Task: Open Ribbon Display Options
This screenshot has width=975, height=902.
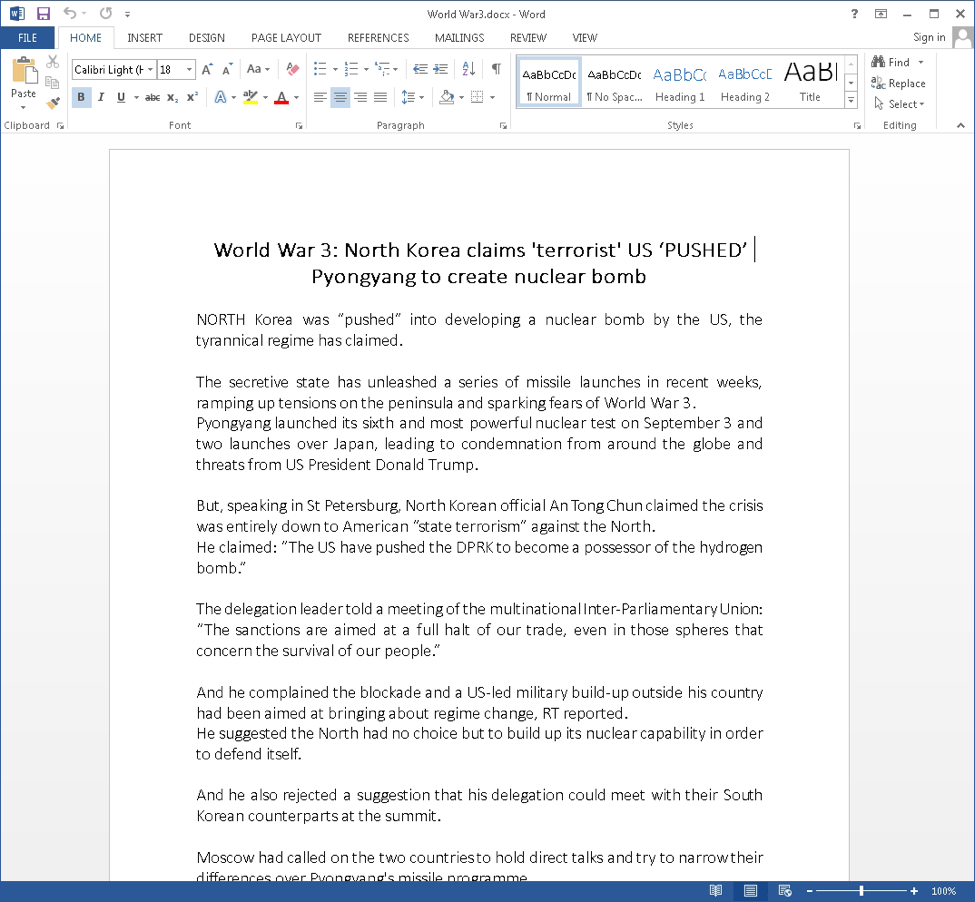Action: [881, 14]
